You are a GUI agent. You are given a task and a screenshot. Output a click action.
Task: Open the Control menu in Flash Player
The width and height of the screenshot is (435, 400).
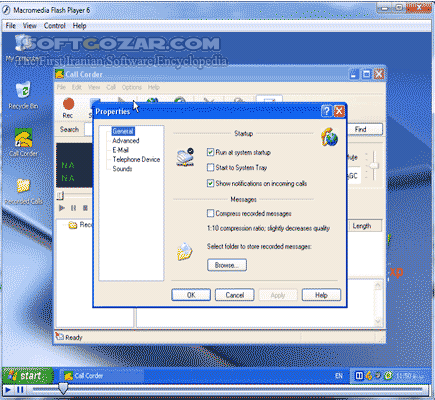tap(55, 26)
